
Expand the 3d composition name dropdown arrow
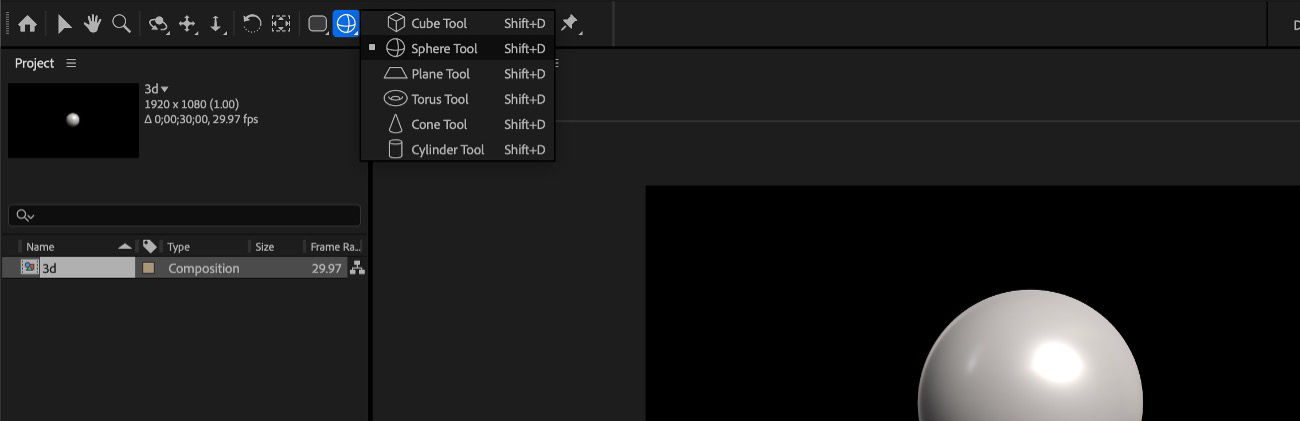pyautogui.click(x=165, y=89)
